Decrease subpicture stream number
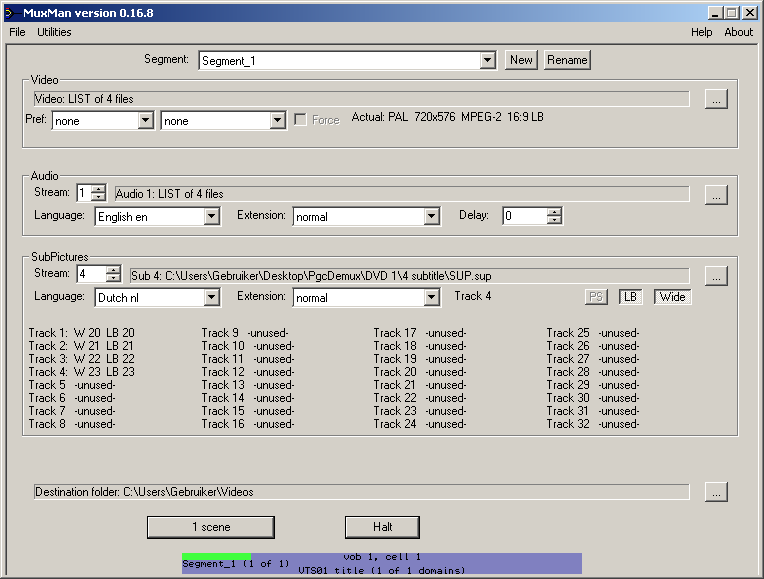The height and width of the screenshot is (579, 764). point(113,278)
